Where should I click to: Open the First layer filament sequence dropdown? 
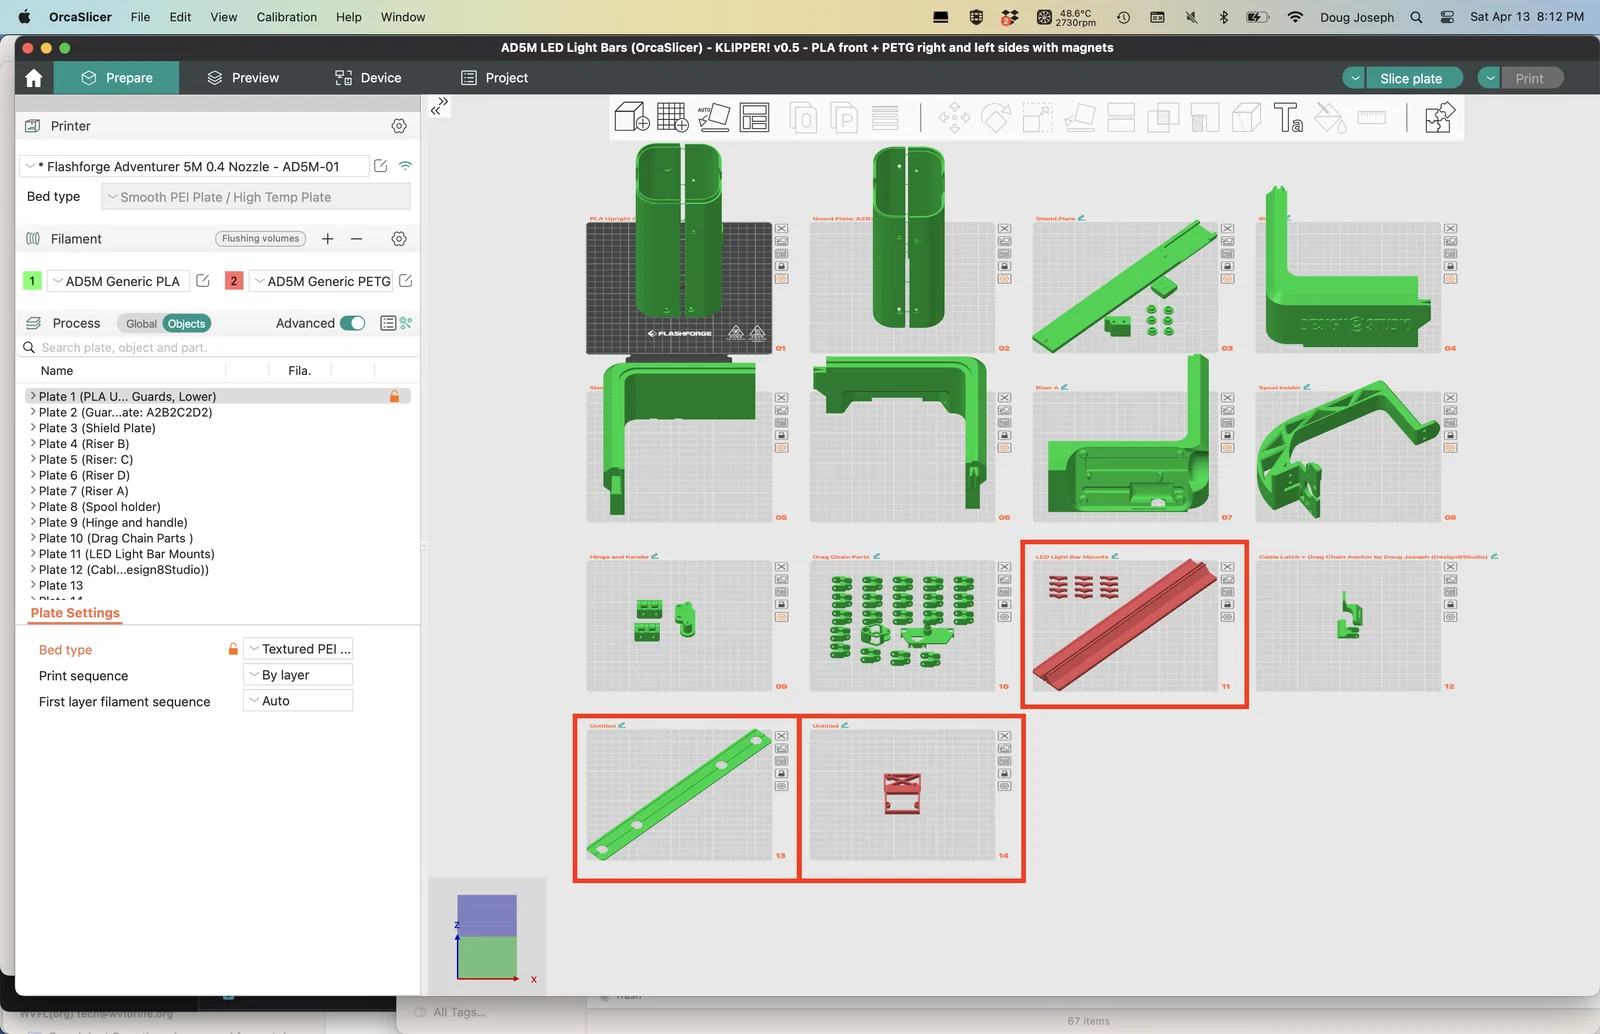[x=298, y=701]
